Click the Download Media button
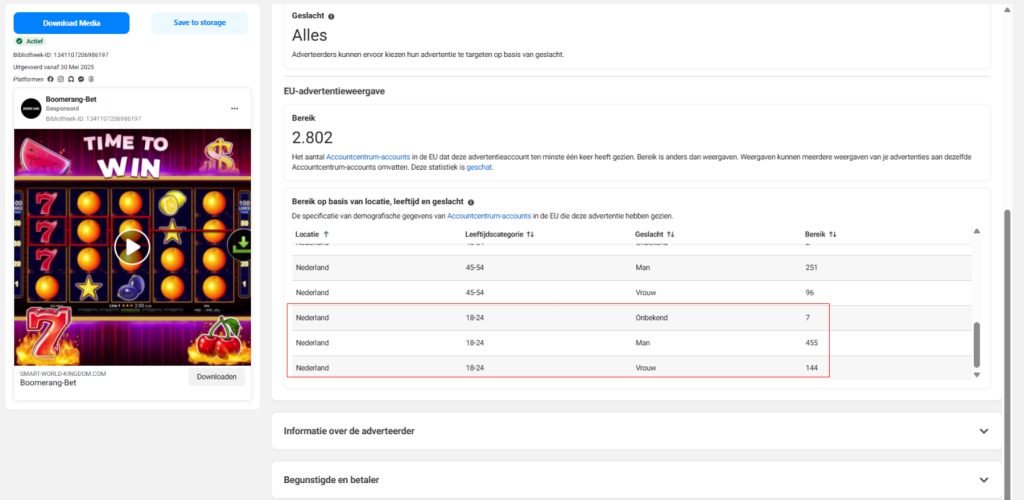 72,23
